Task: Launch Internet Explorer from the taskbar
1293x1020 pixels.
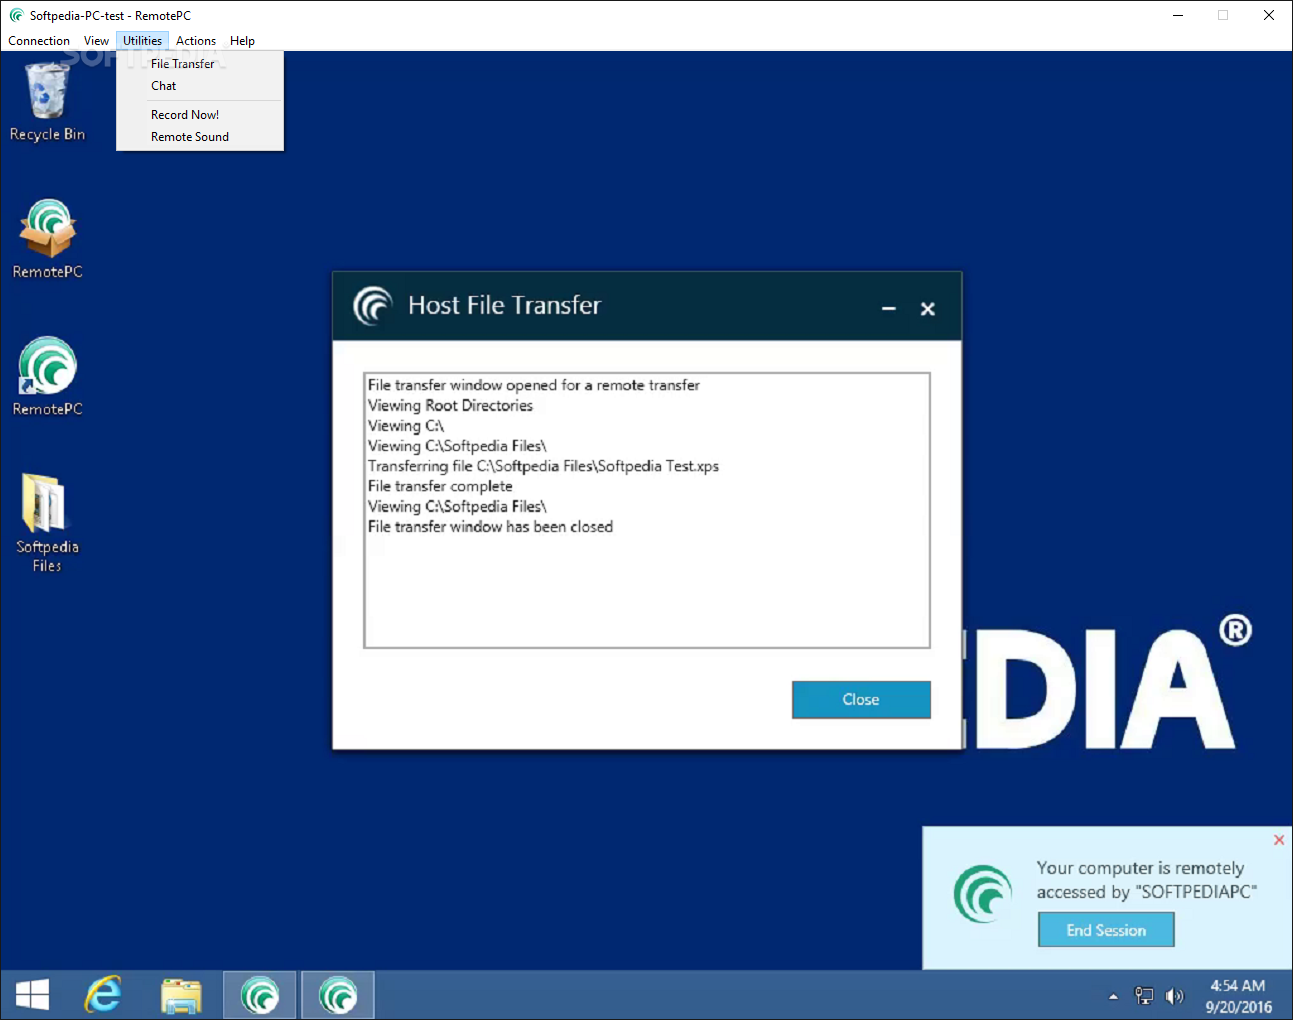Action: (x=103, y=995)
